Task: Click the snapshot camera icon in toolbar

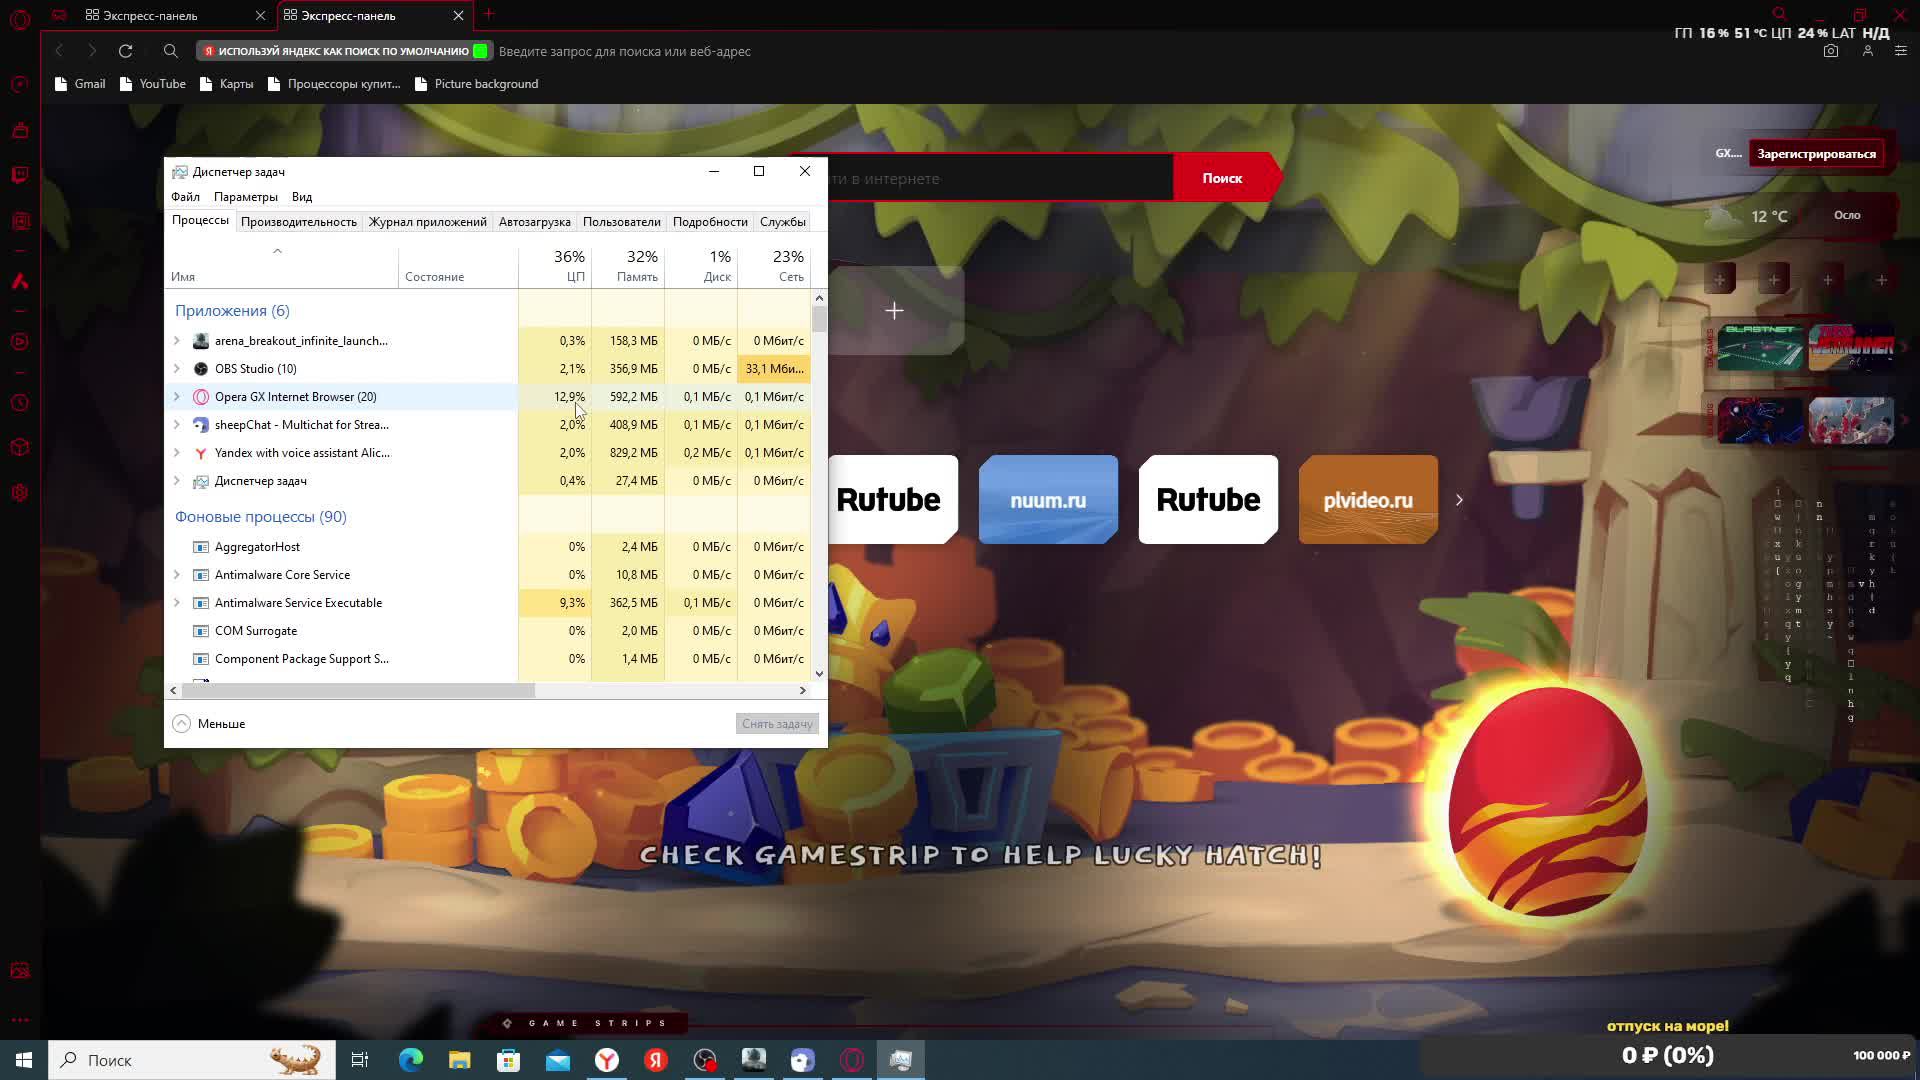Action: click(1830, 51)
